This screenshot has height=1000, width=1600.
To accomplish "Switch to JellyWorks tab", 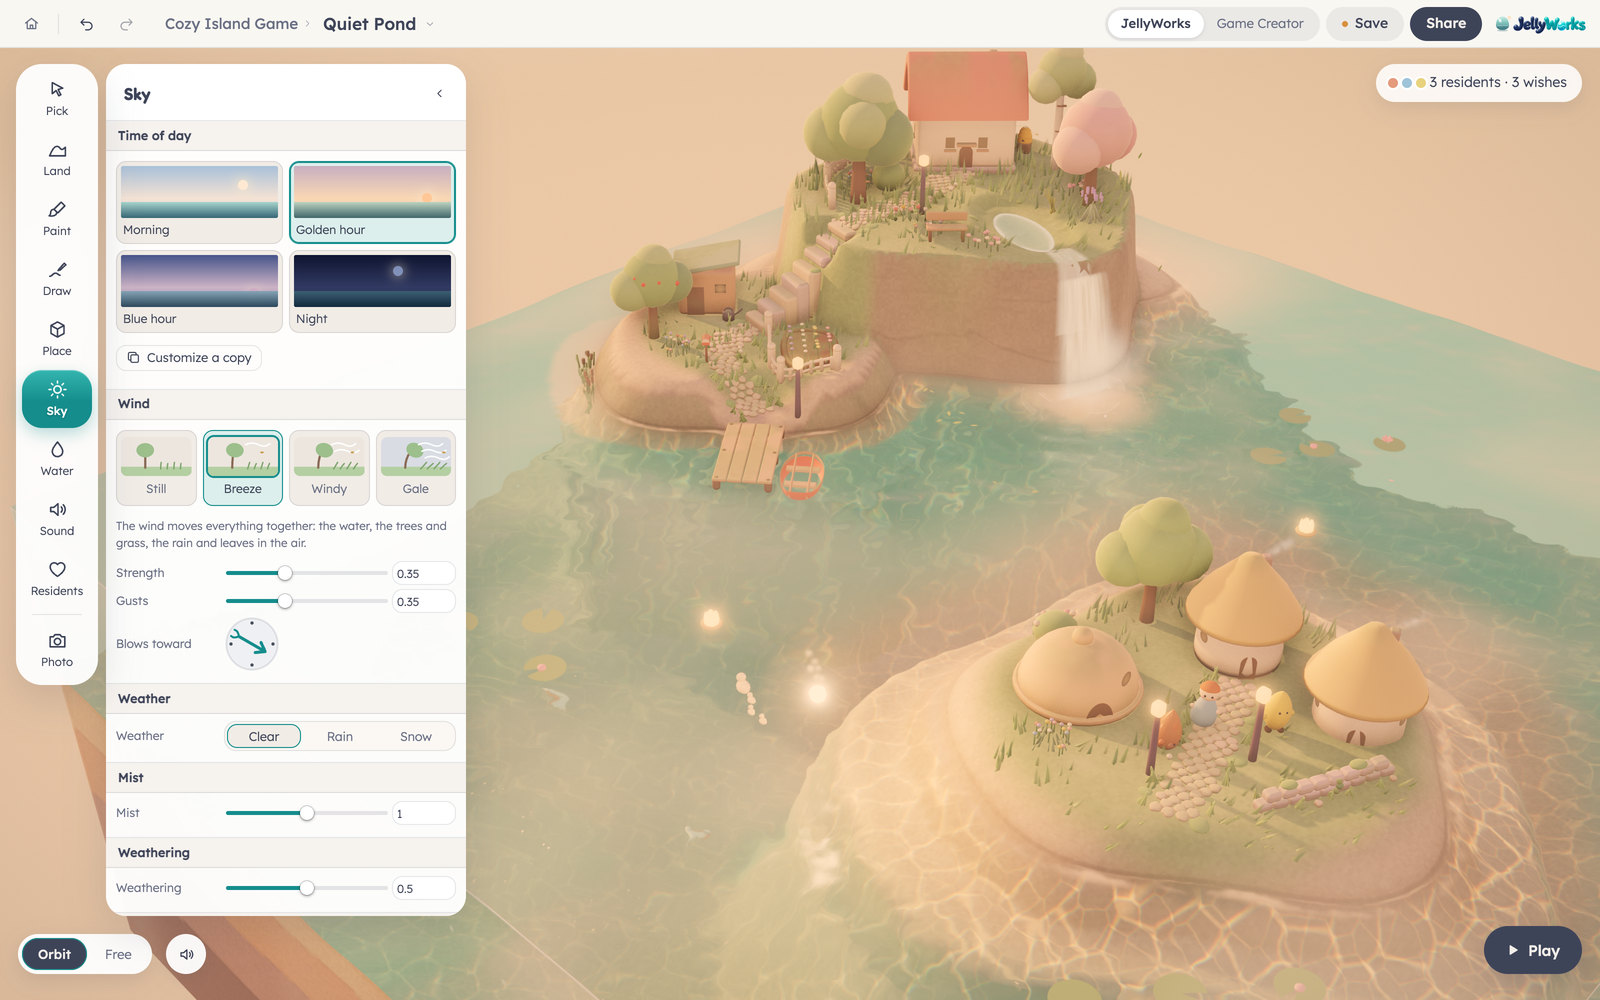I will click(1155, 24).
